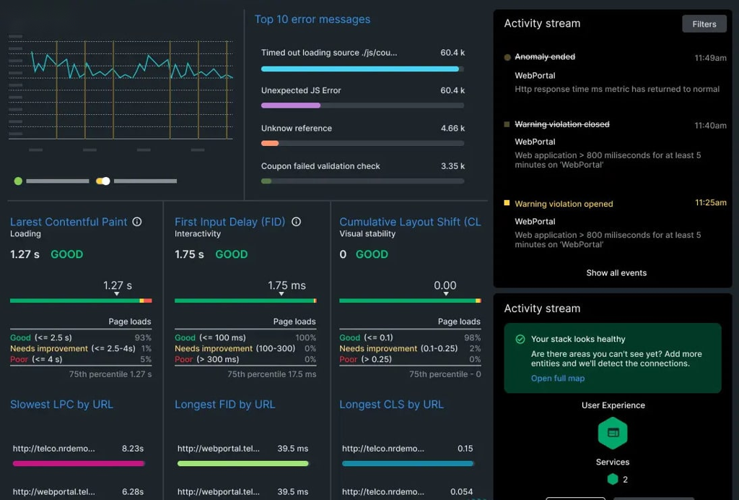Screen dimensions: 739x500
Task: Open the Filters button in Activity stream
Action: 704,24
